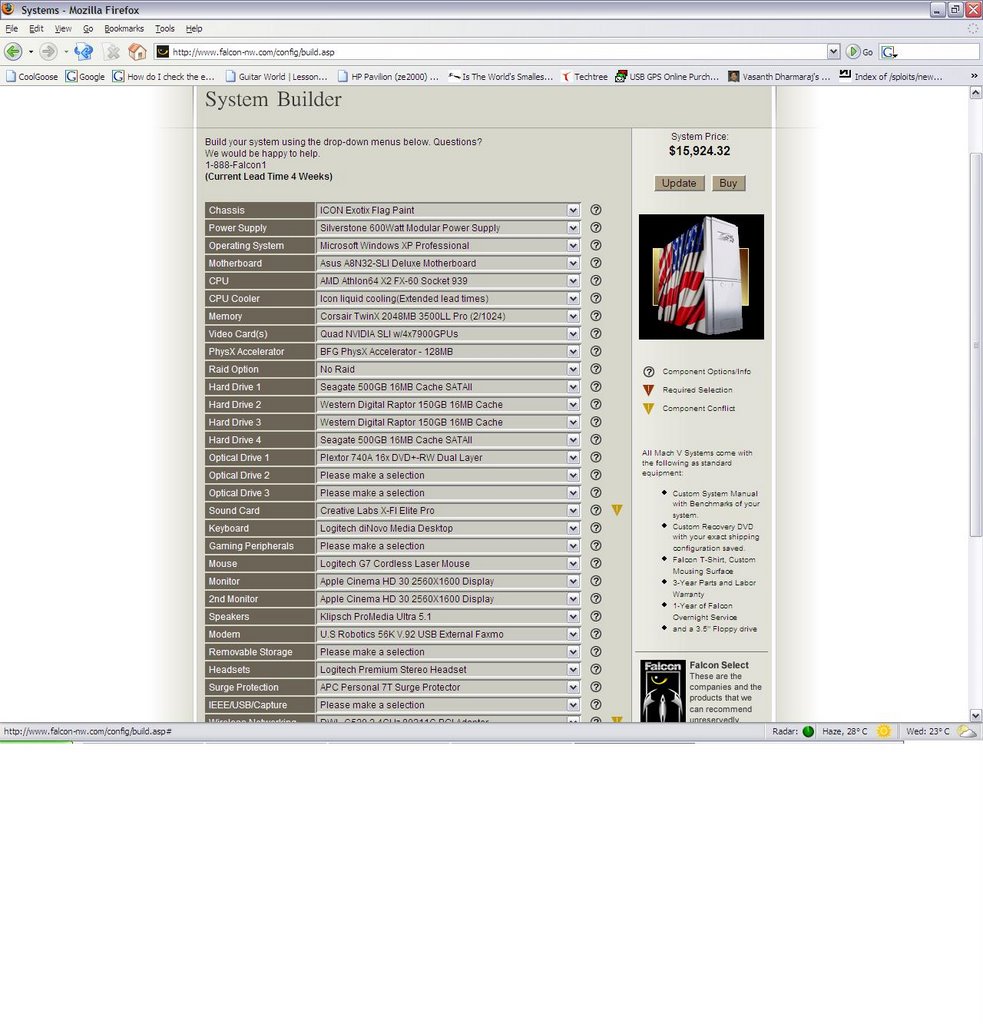The height and width of the screenshot is (1024, 983).
Task: Open the Removable Storage dropdown
Action: coord(448,652)
